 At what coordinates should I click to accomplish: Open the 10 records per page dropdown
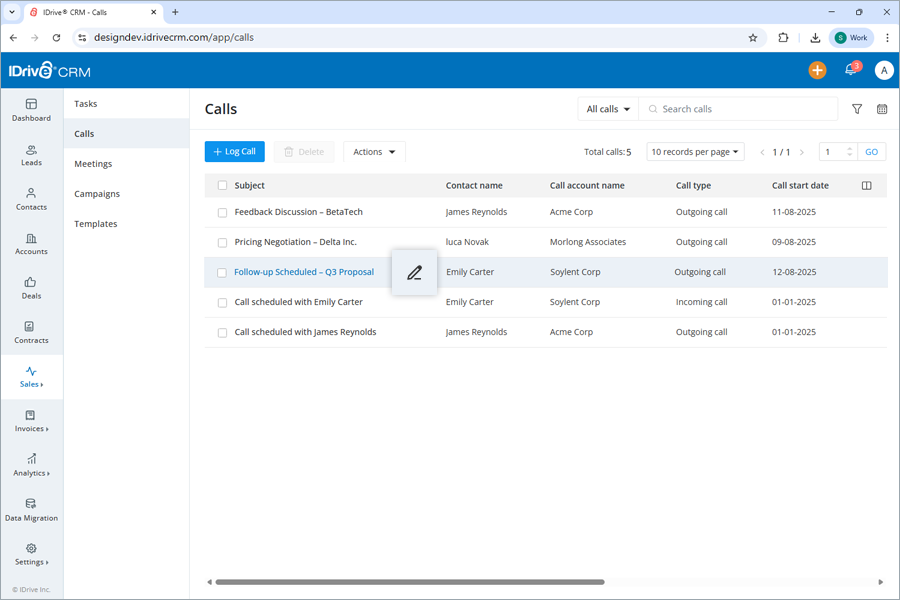click(695, 151)
